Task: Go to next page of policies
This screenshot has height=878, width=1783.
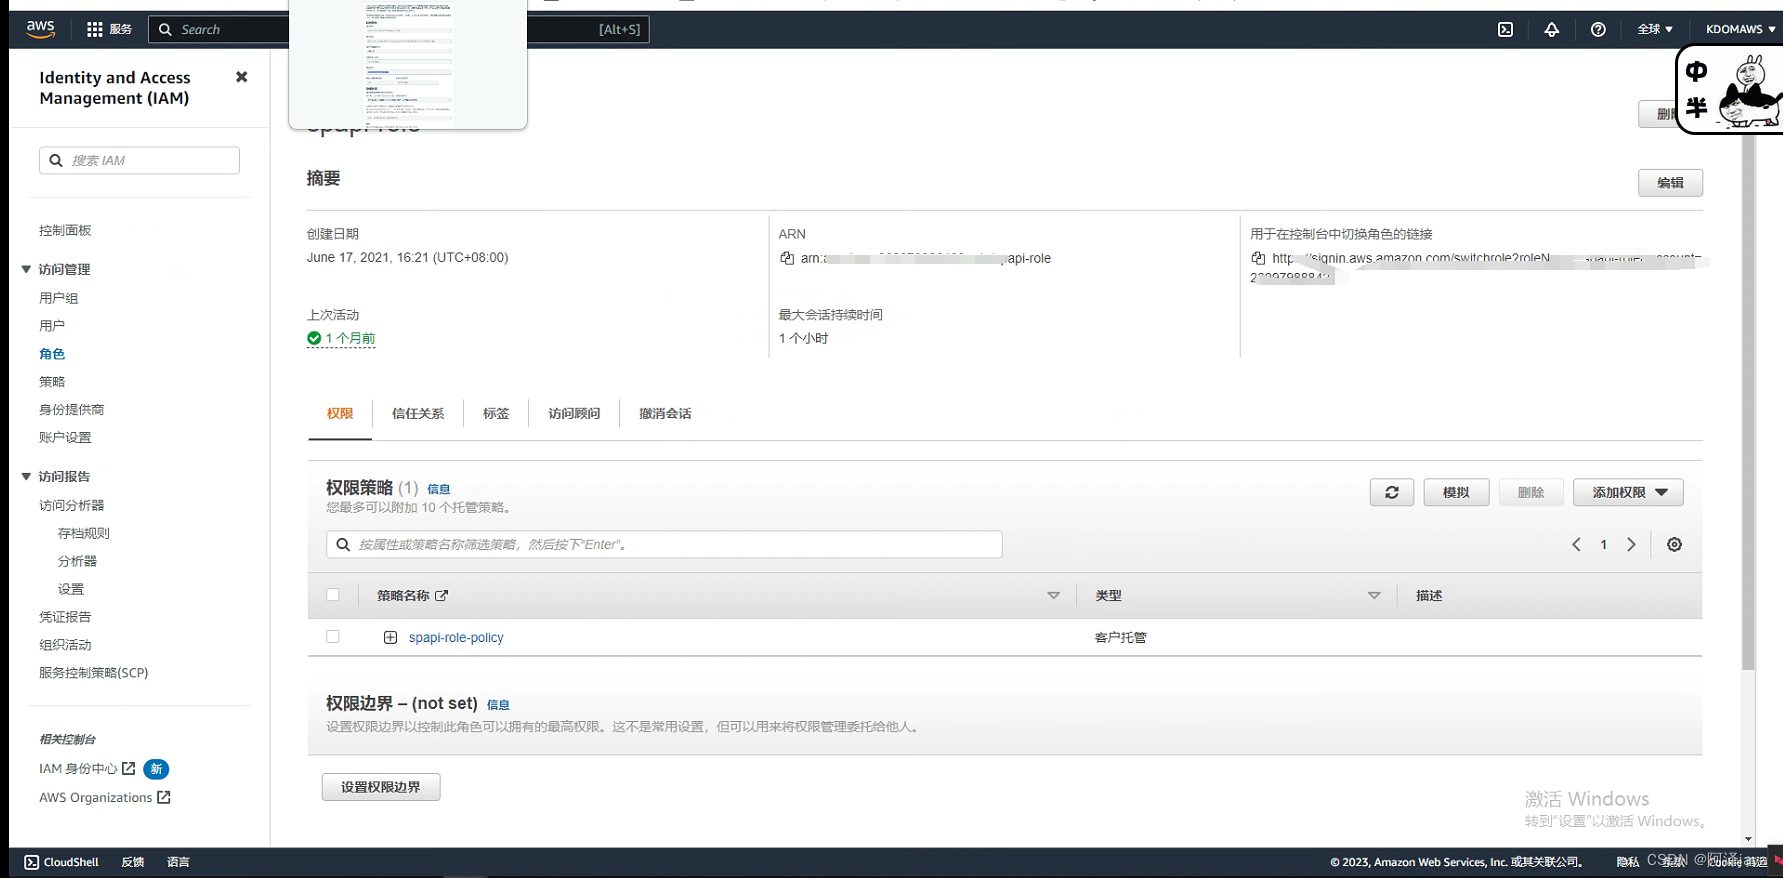Action: [x=1631, y=544]
